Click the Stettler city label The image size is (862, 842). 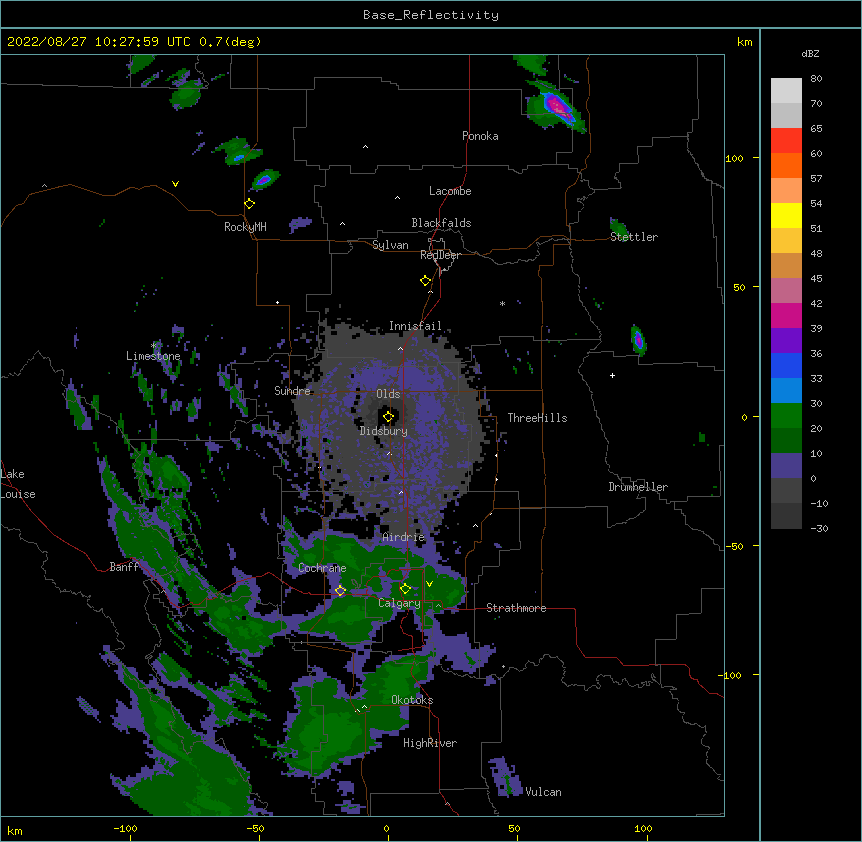coord(634,237)
